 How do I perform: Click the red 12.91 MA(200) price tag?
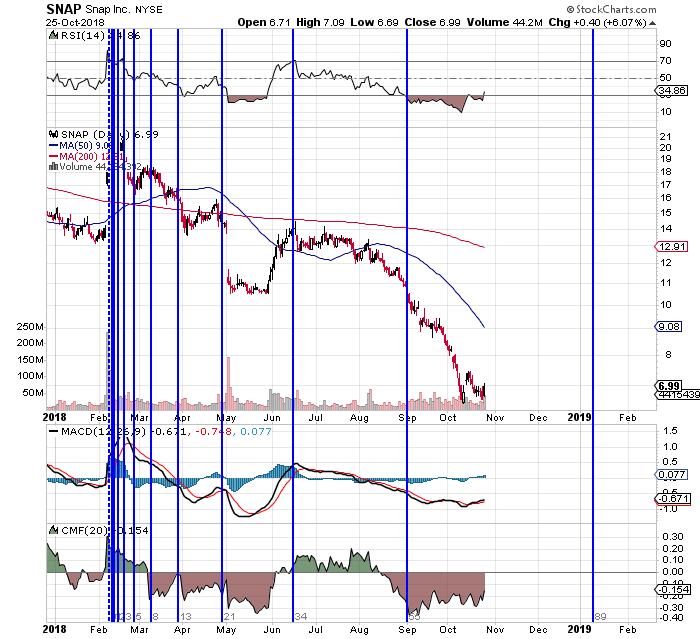(x=671, y=246)
